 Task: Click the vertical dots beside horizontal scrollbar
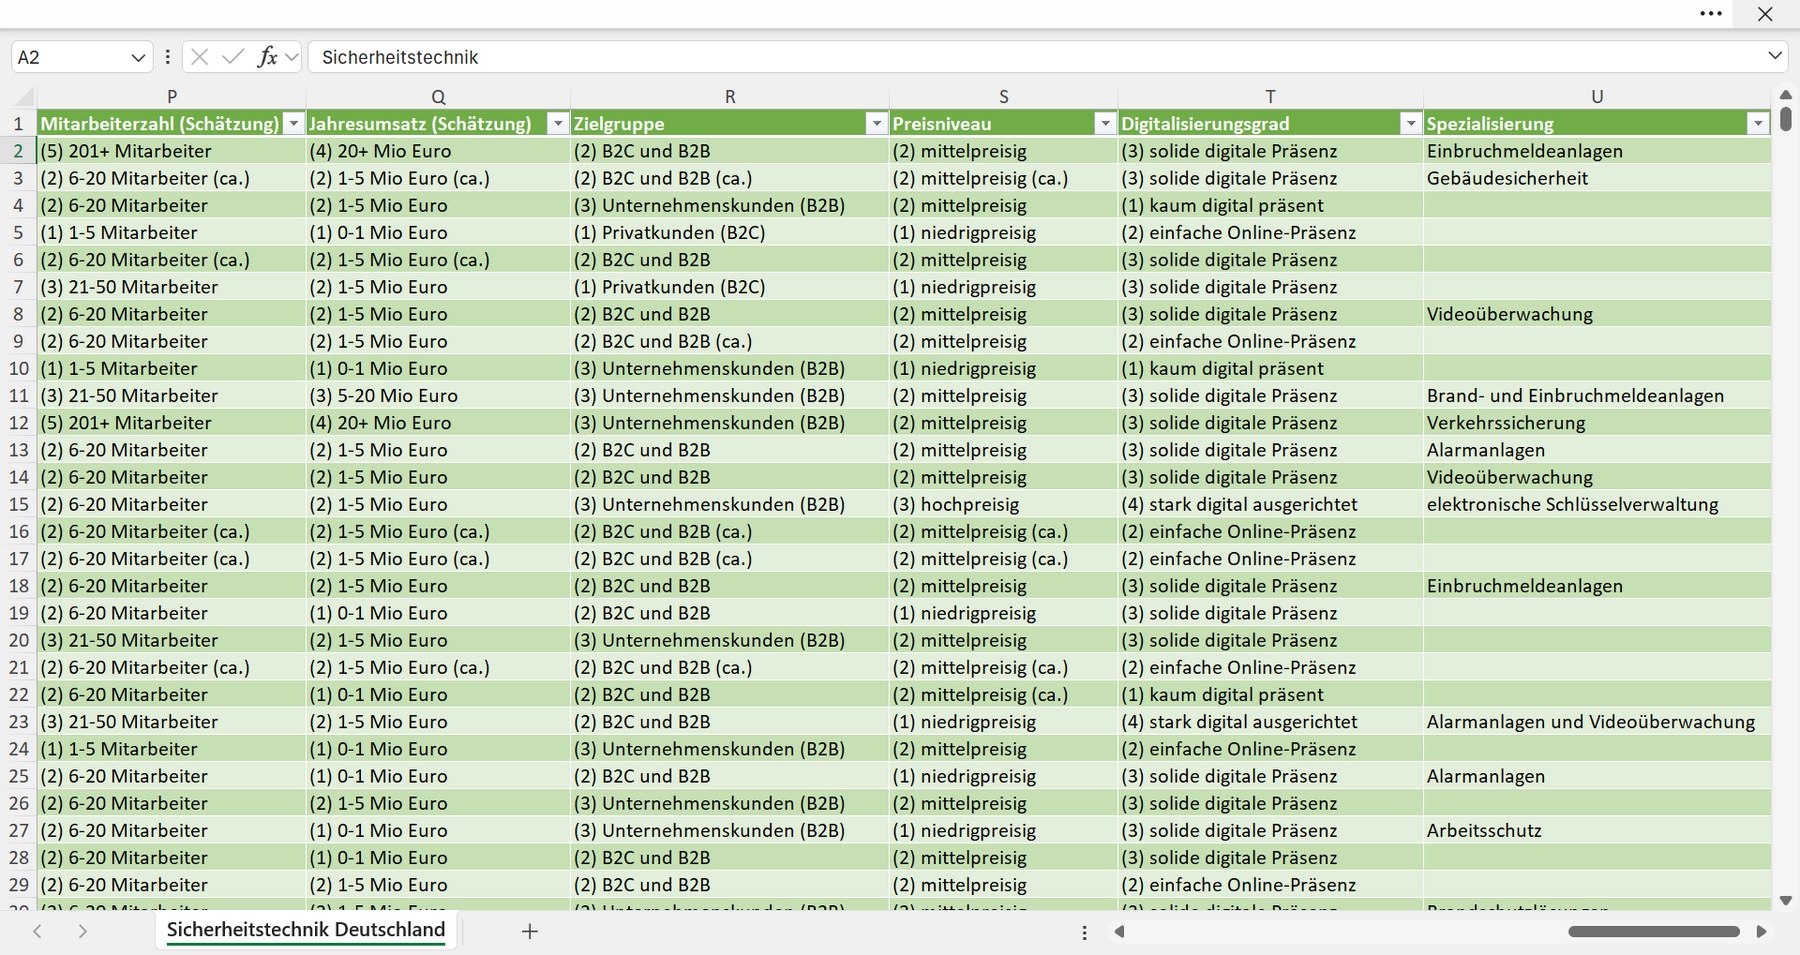(1084, 932)
